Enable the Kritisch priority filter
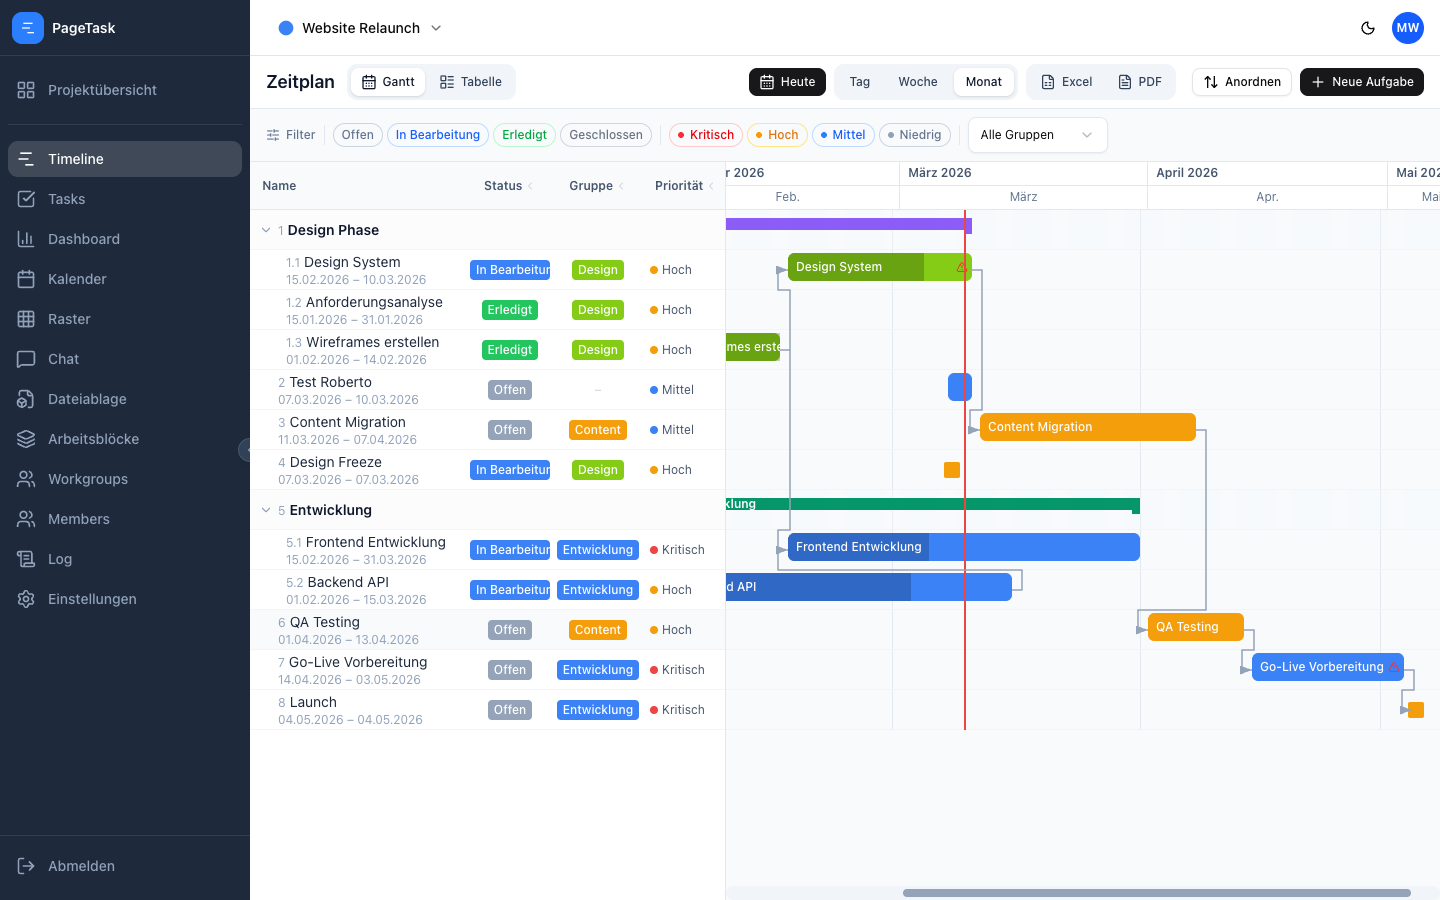The width and height of the screenshot is (1440, 900). (705, 134)
